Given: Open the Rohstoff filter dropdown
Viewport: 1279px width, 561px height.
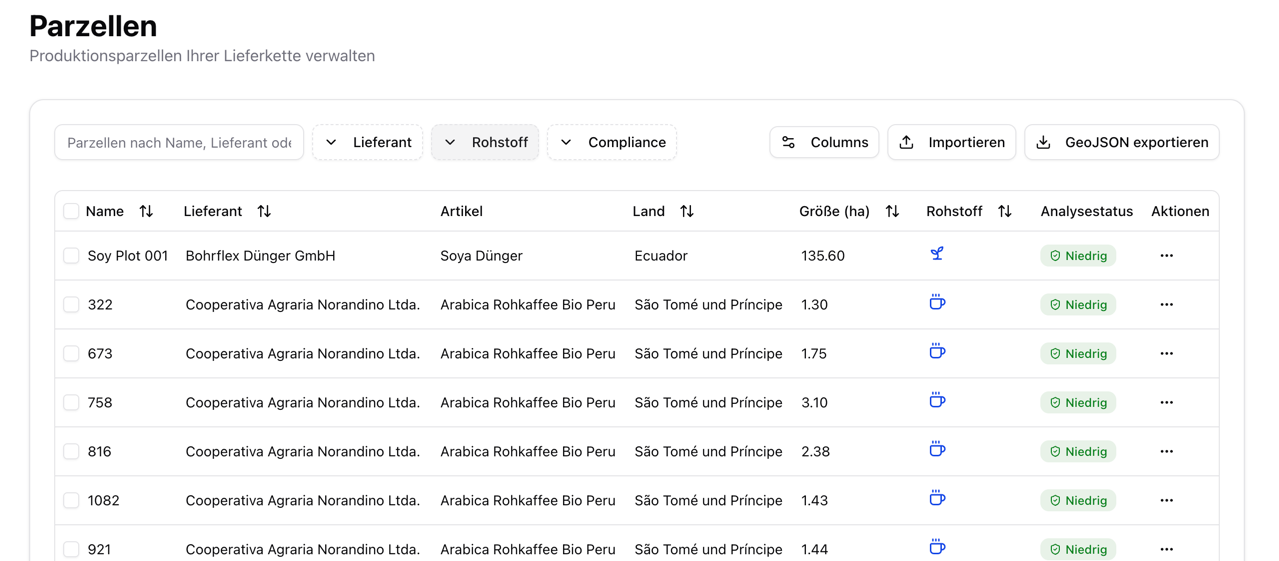Looking at the screenshot, I should click(x=485, y=142).
